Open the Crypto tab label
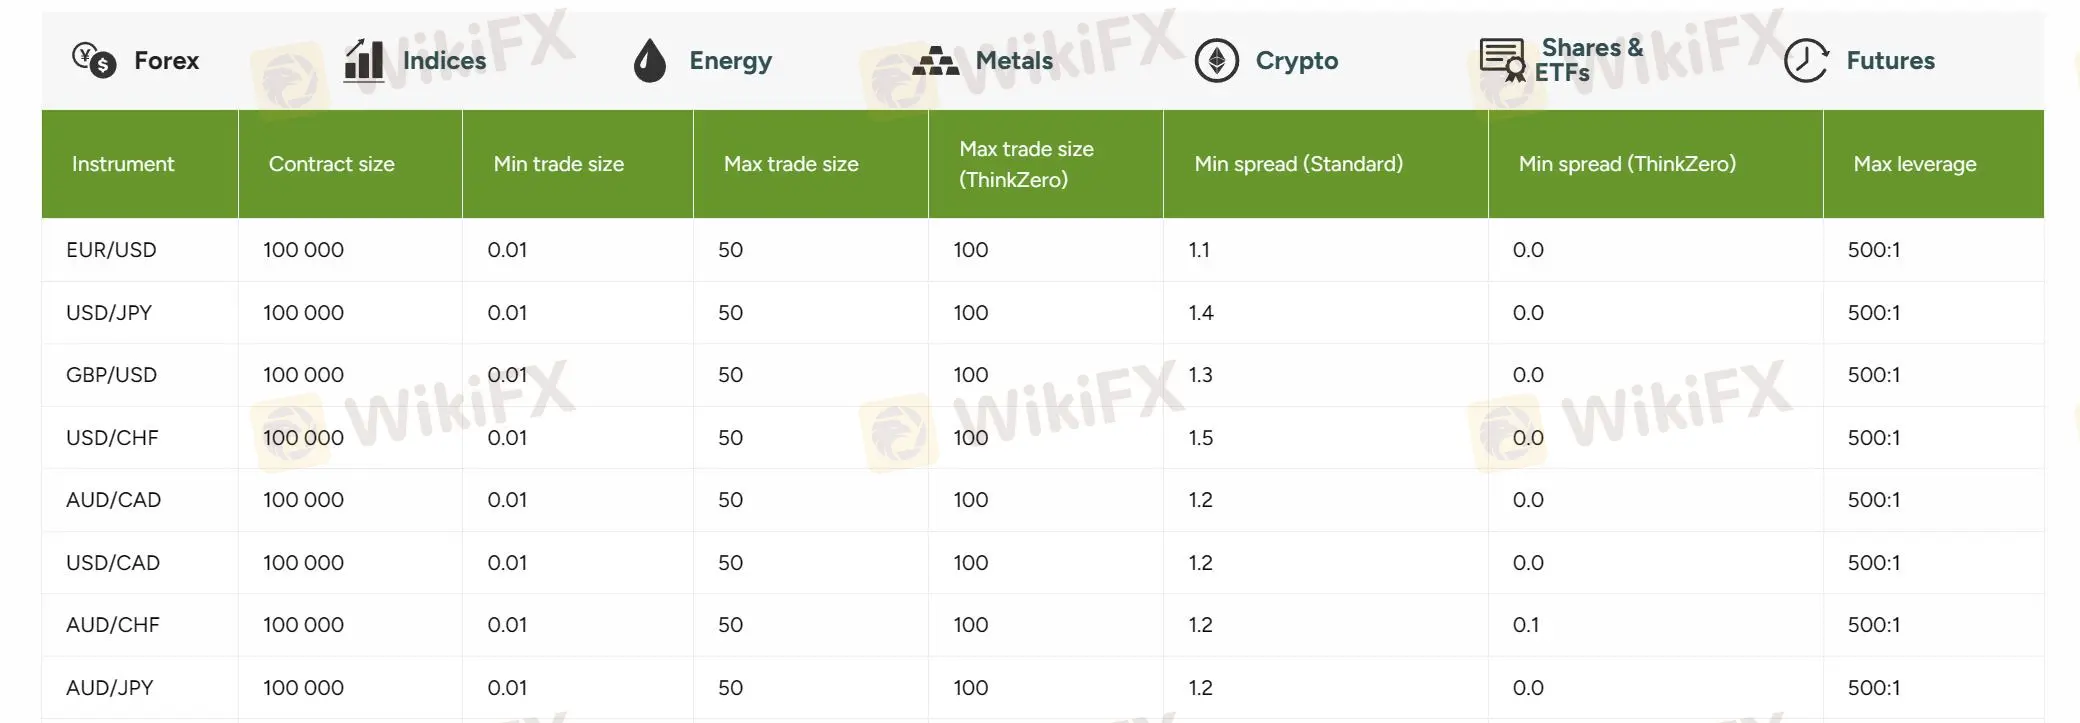The image size is (2080, 723). pos(1297,62)
